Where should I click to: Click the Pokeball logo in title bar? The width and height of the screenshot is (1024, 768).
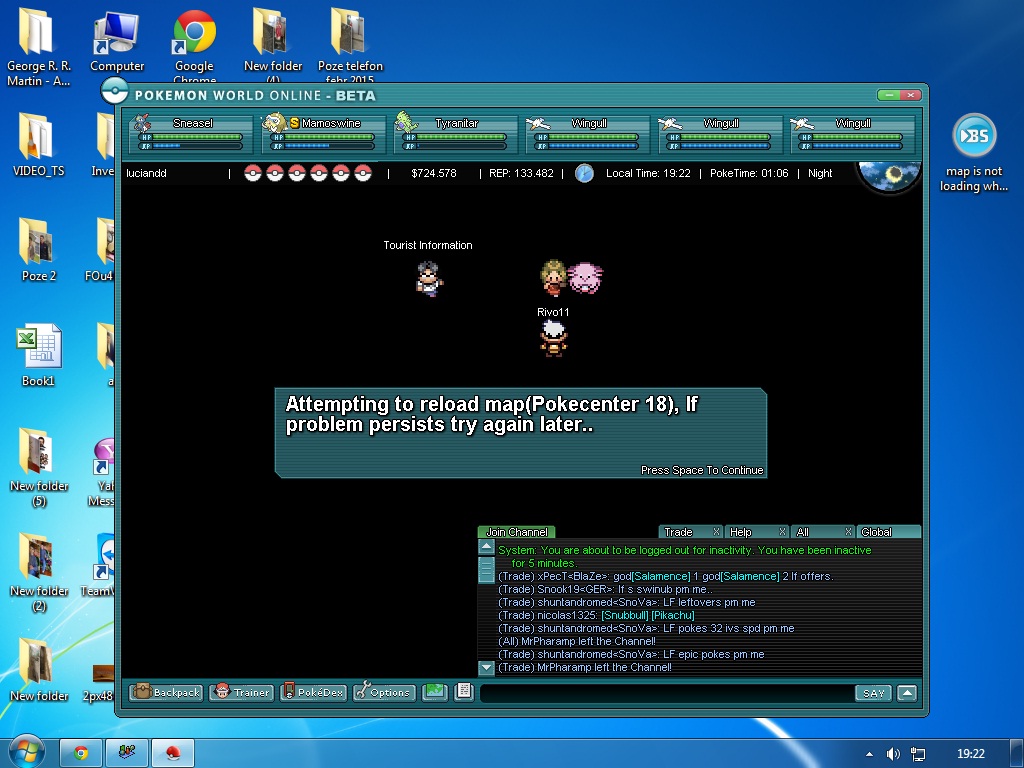(x=115, y=91)
